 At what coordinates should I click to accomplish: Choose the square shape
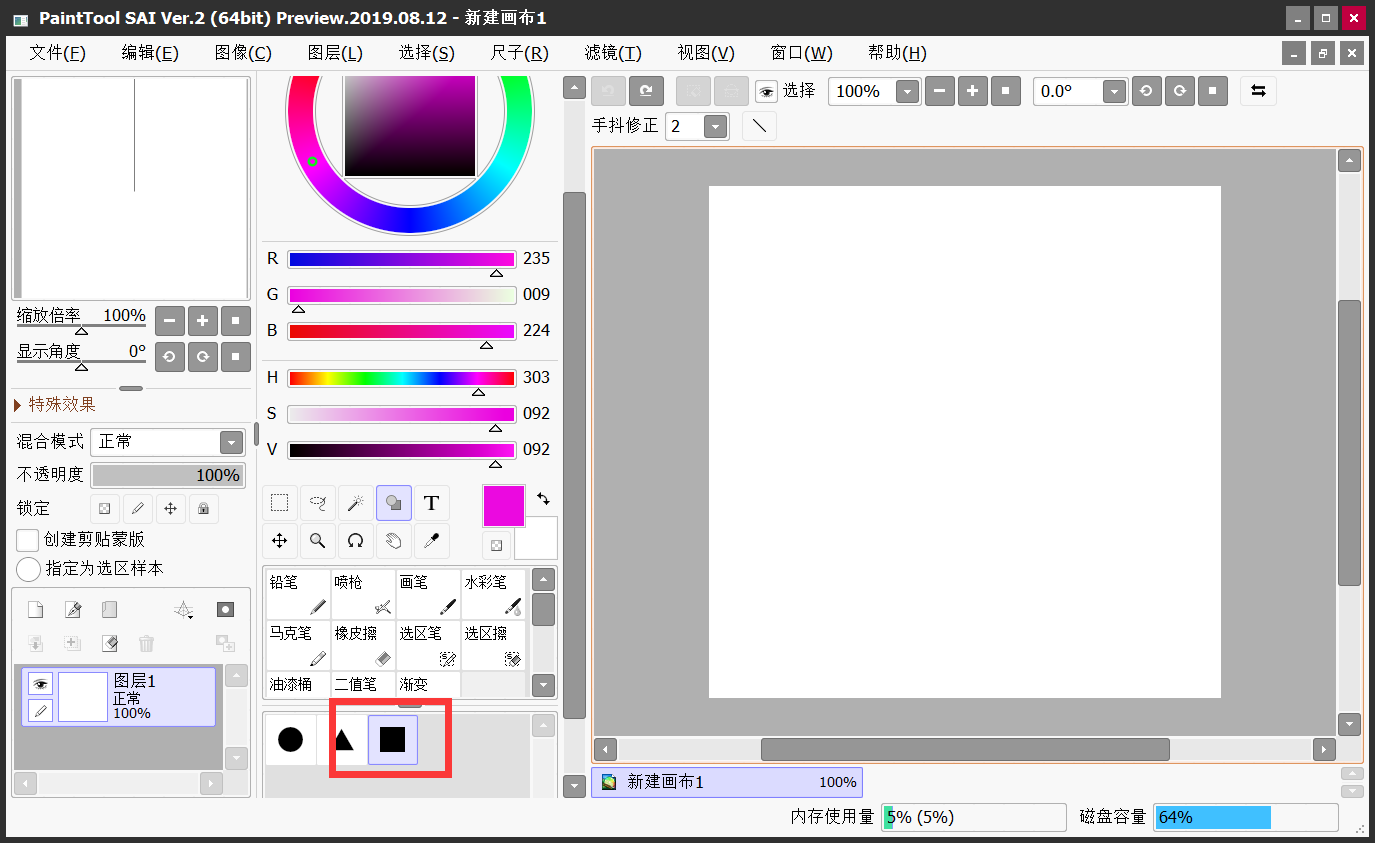pyautogui.click(x=393, y=740)
